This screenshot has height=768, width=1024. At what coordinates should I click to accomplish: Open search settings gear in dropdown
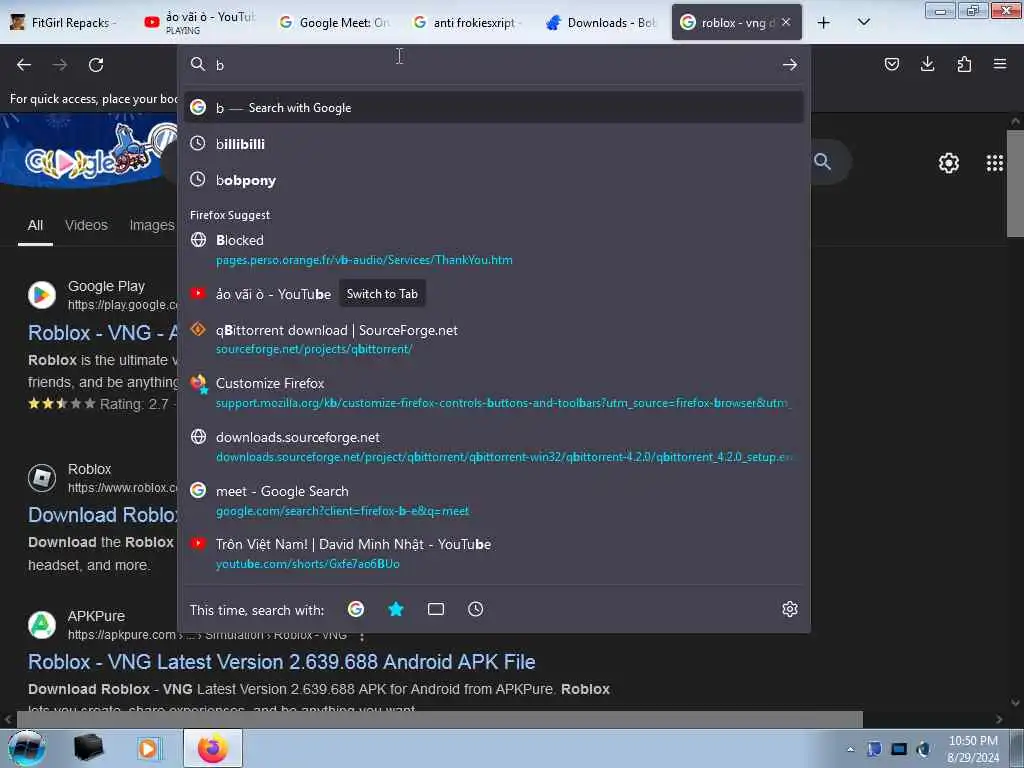790,609
